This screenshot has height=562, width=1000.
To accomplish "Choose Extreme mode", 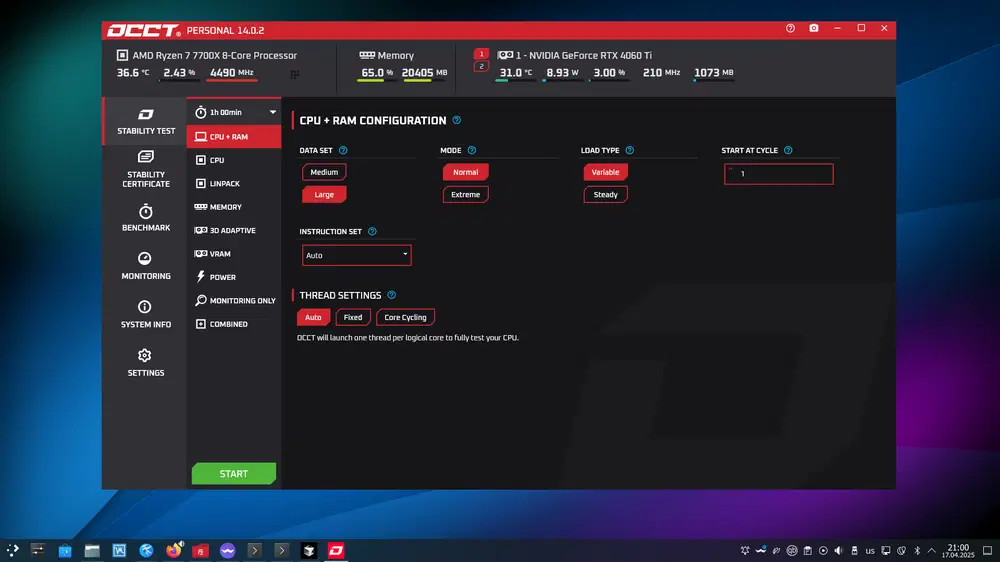I will 466,195.
